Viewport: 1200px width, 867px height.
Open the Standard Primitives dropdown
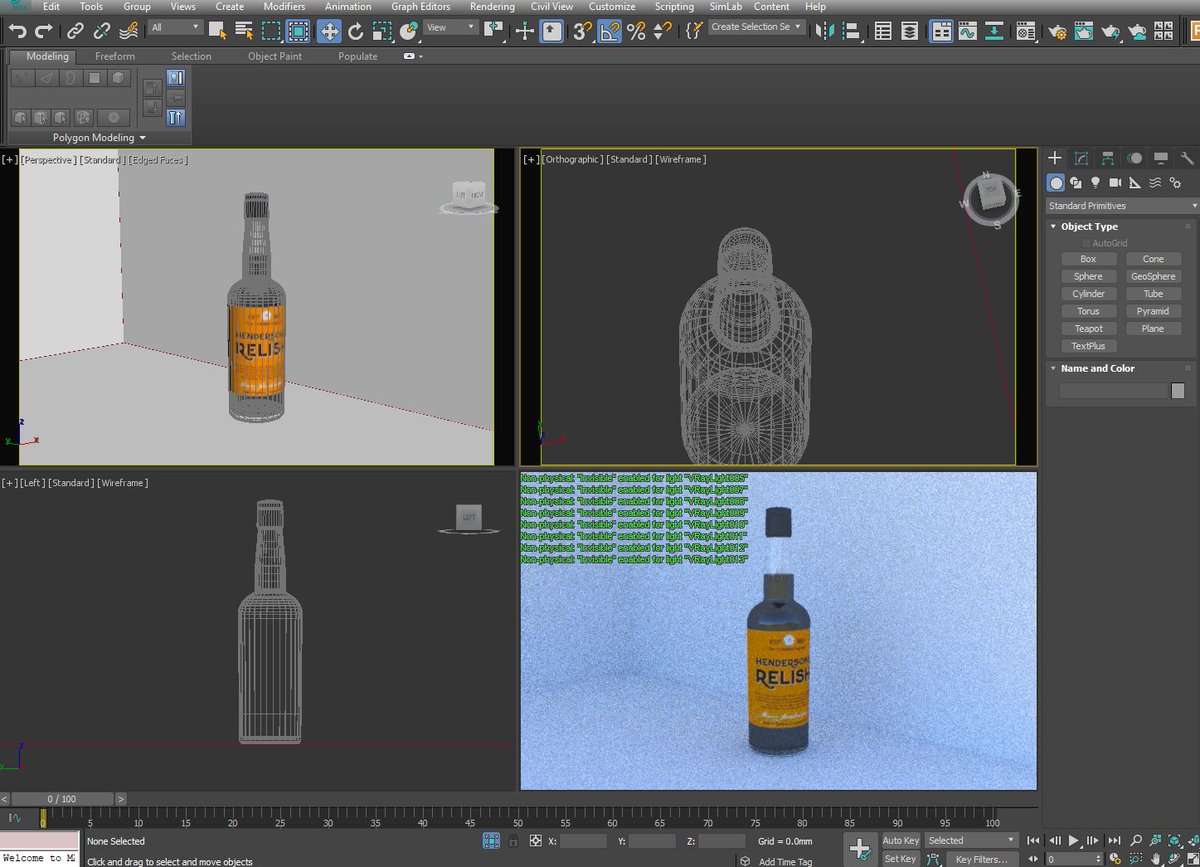(x=1122, y=205)
